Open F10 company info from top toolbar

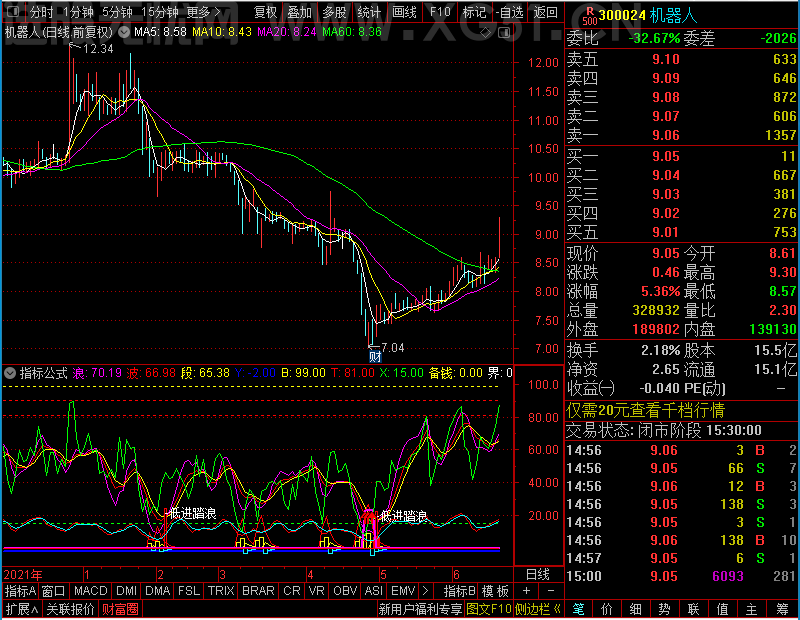(x=440, y=12)
